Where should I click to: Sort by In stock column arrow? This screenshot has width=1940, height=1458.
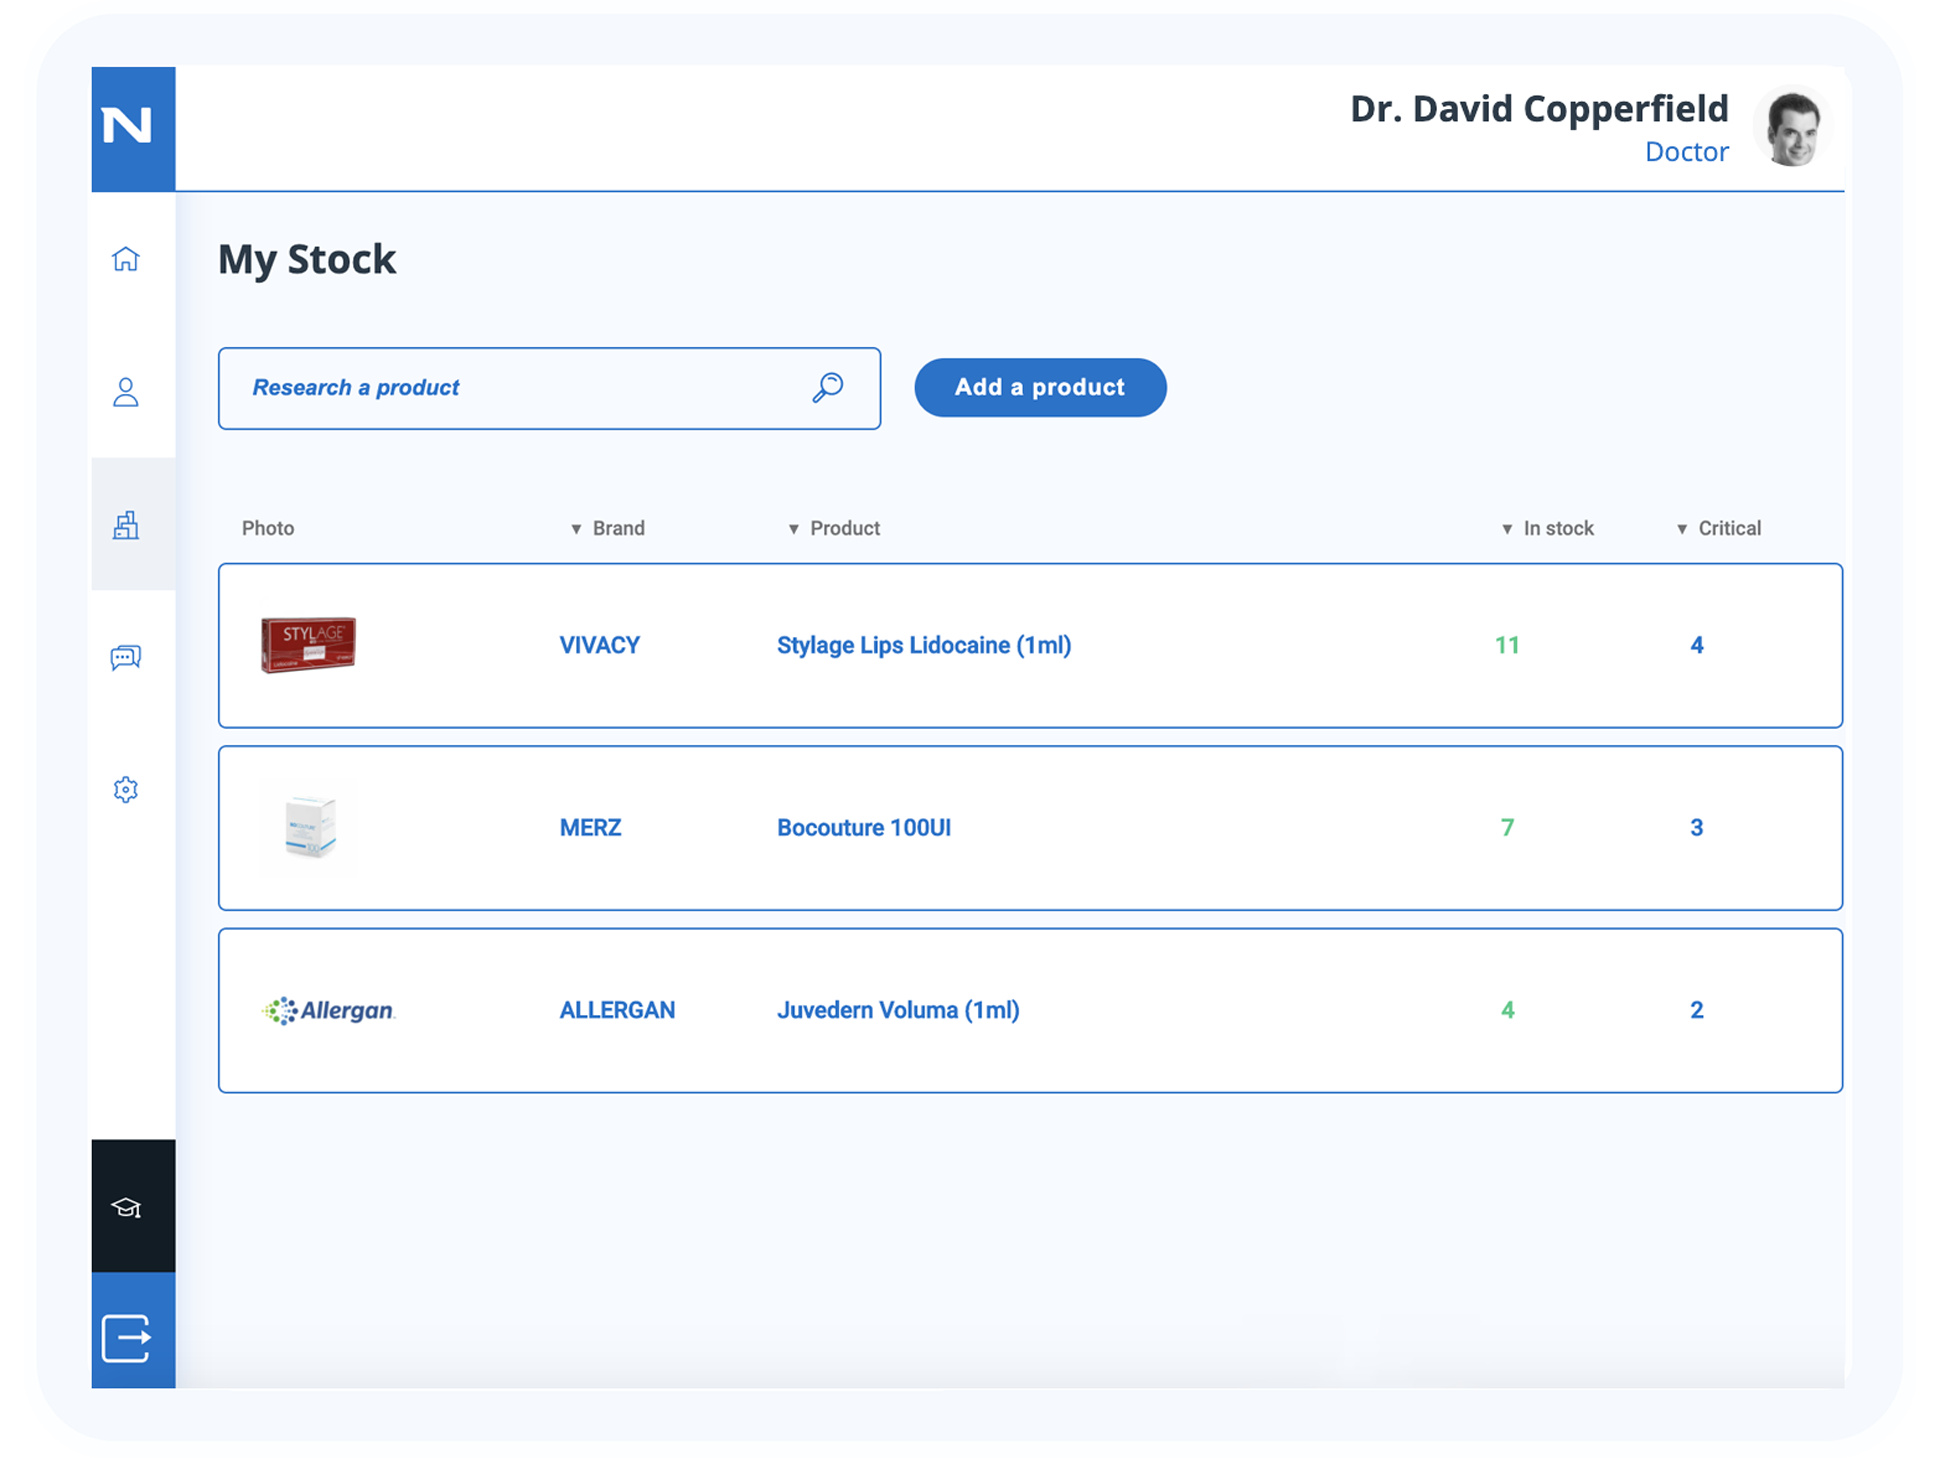point(1507,529)
